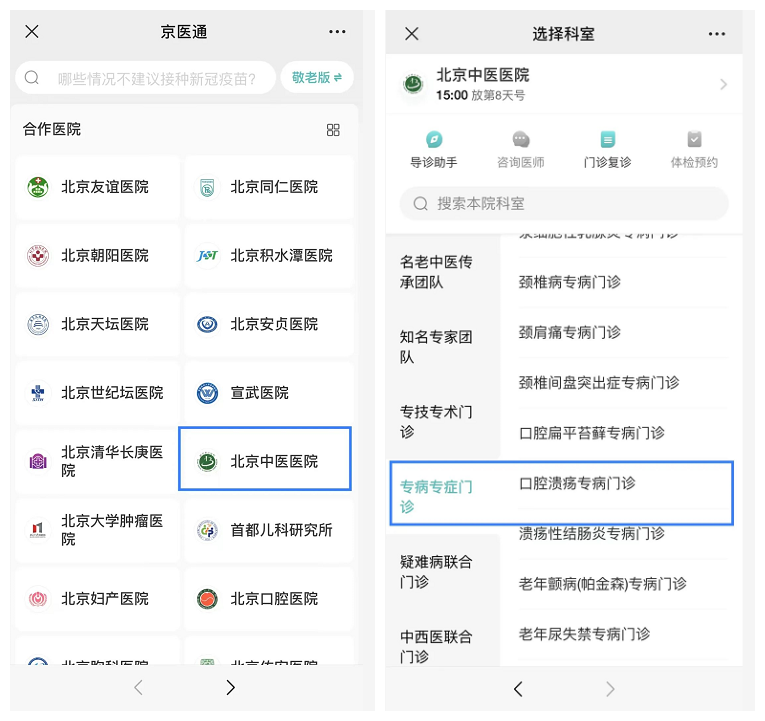Tap the 咨询医师 chat bubble icon
The width and height of the screenshot is (765, 721).
(520, 140)
